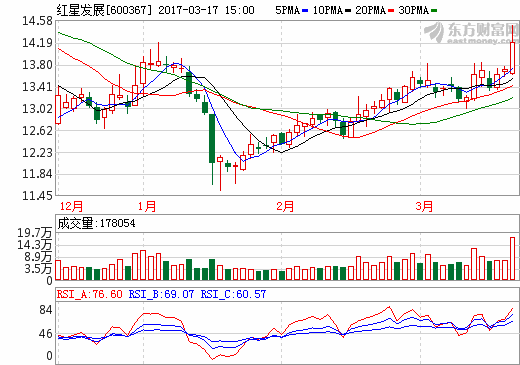520x365 pixels.
Task: Click the 12.23 price axis label
Action: pyautogui.click(x=37, y=153)
